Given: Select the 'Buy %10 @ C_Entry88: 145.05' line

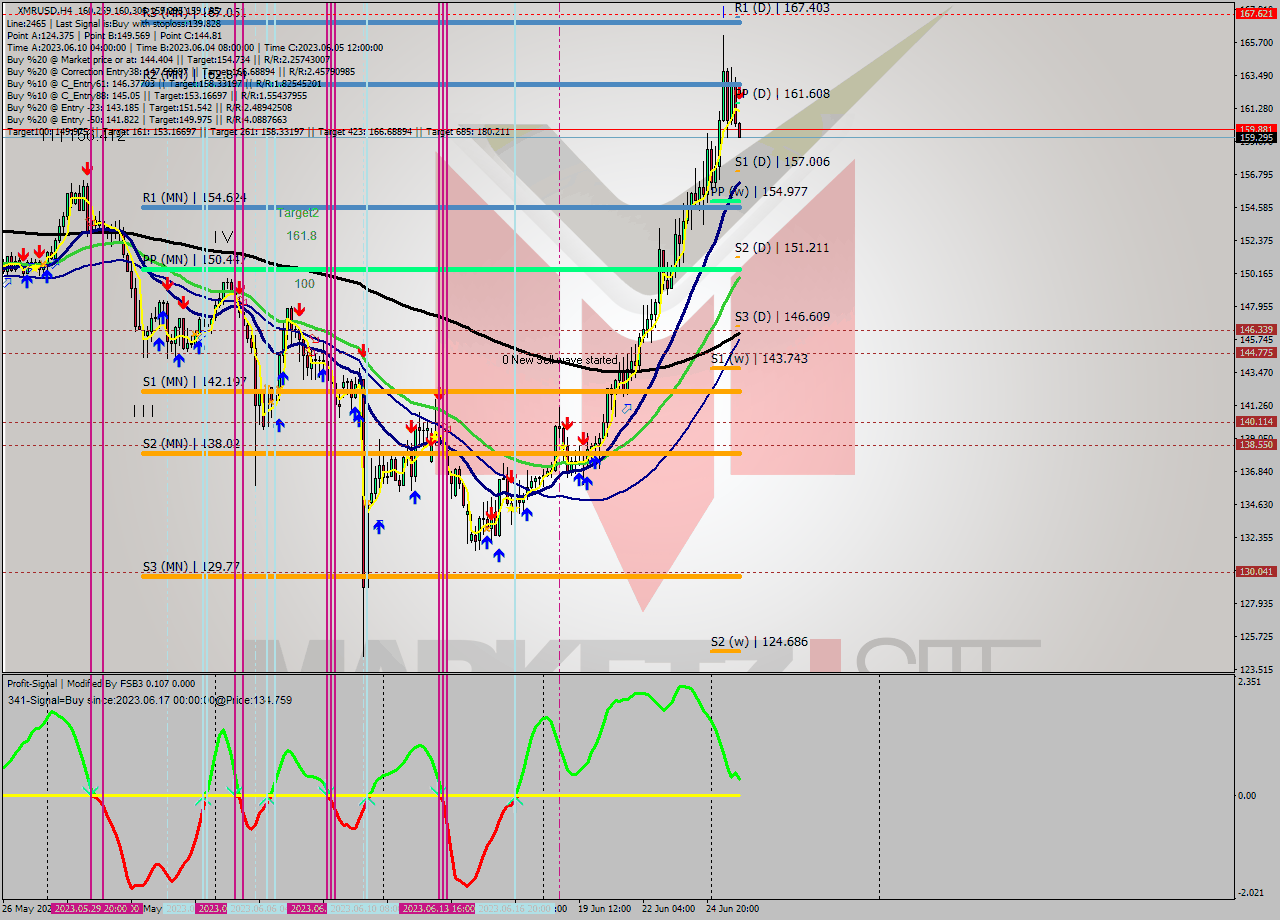Looking at the screenshot, I should tap(157, 95).
